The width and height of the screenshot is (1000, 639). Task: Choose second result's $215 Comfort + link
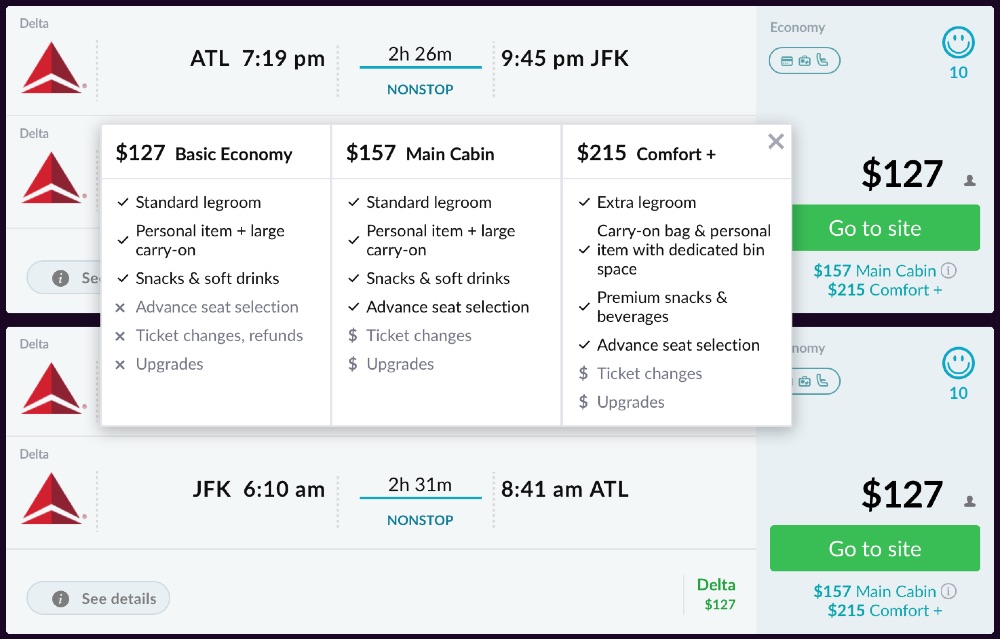point(884,611)
